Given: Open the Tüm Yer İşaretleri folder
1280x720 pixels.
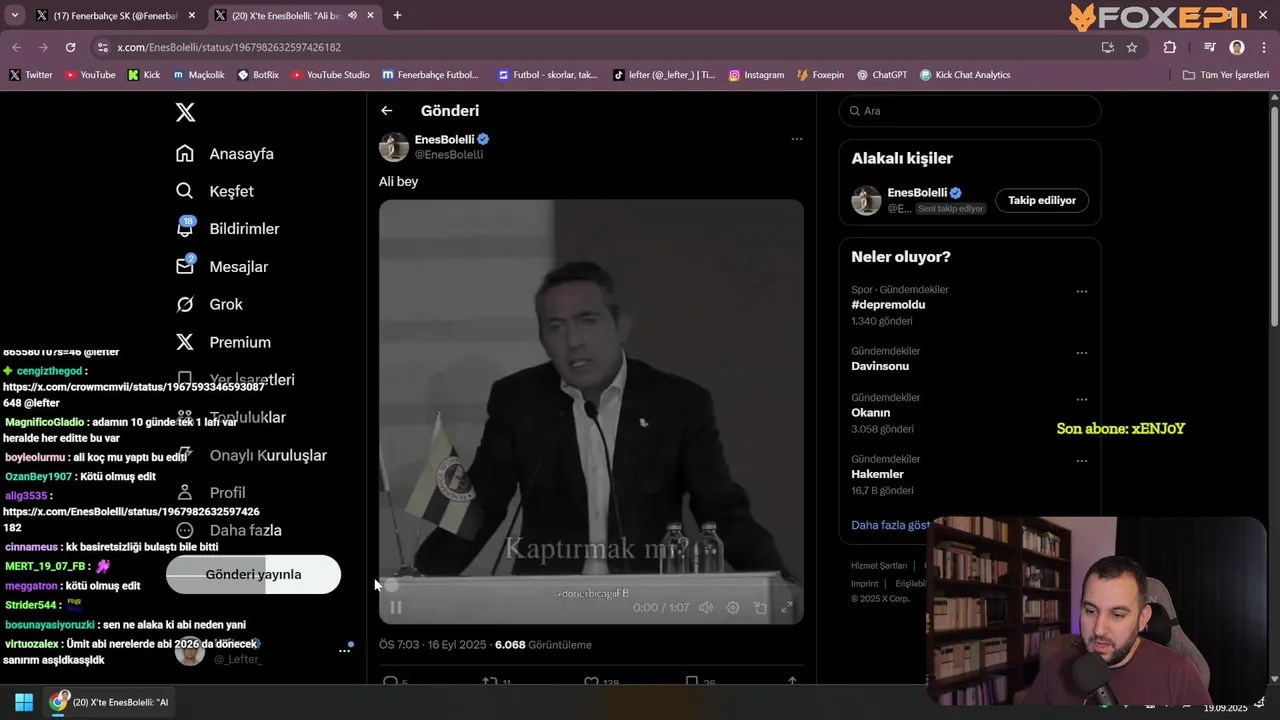Looking at the screenshot, I should click(1225, 75).
